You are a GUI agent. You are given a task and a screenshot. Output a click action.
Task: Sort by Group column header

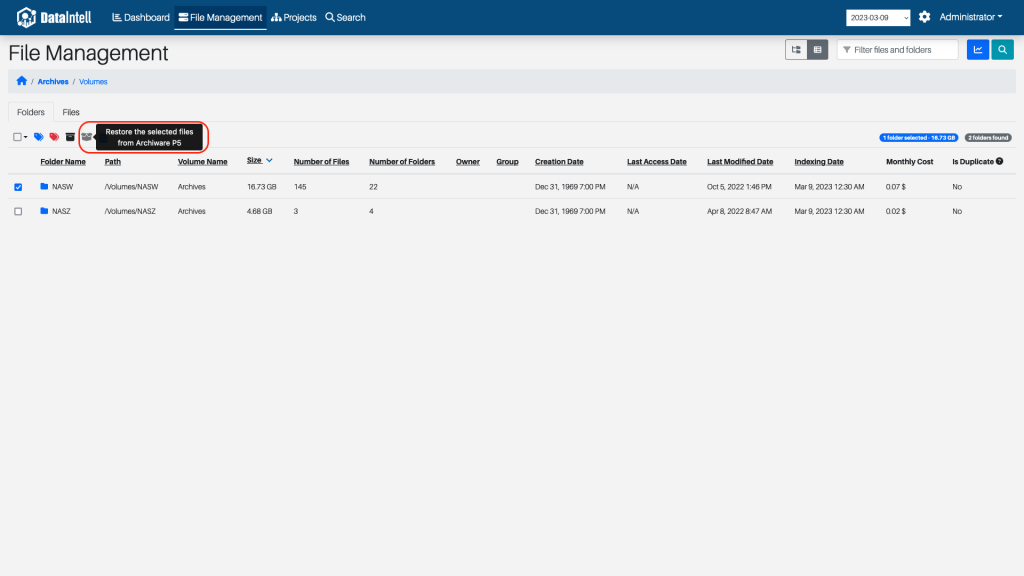click(507, 162)
